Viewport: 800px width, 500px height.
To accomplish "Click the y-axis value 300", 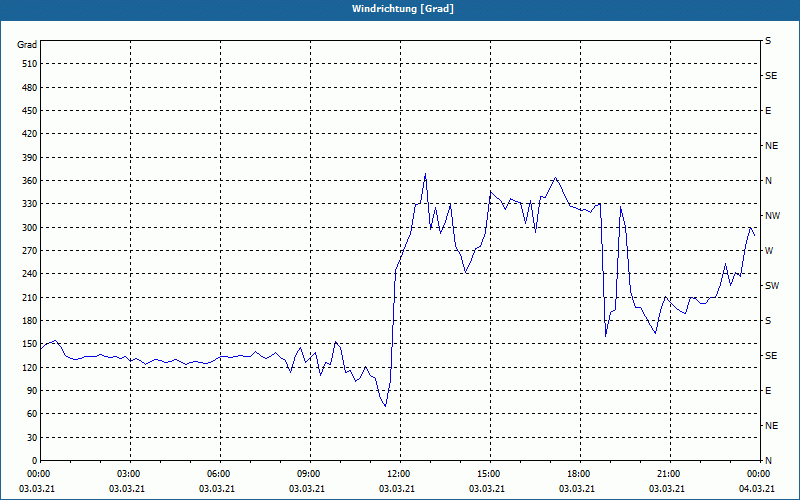I will pos(30,228).
